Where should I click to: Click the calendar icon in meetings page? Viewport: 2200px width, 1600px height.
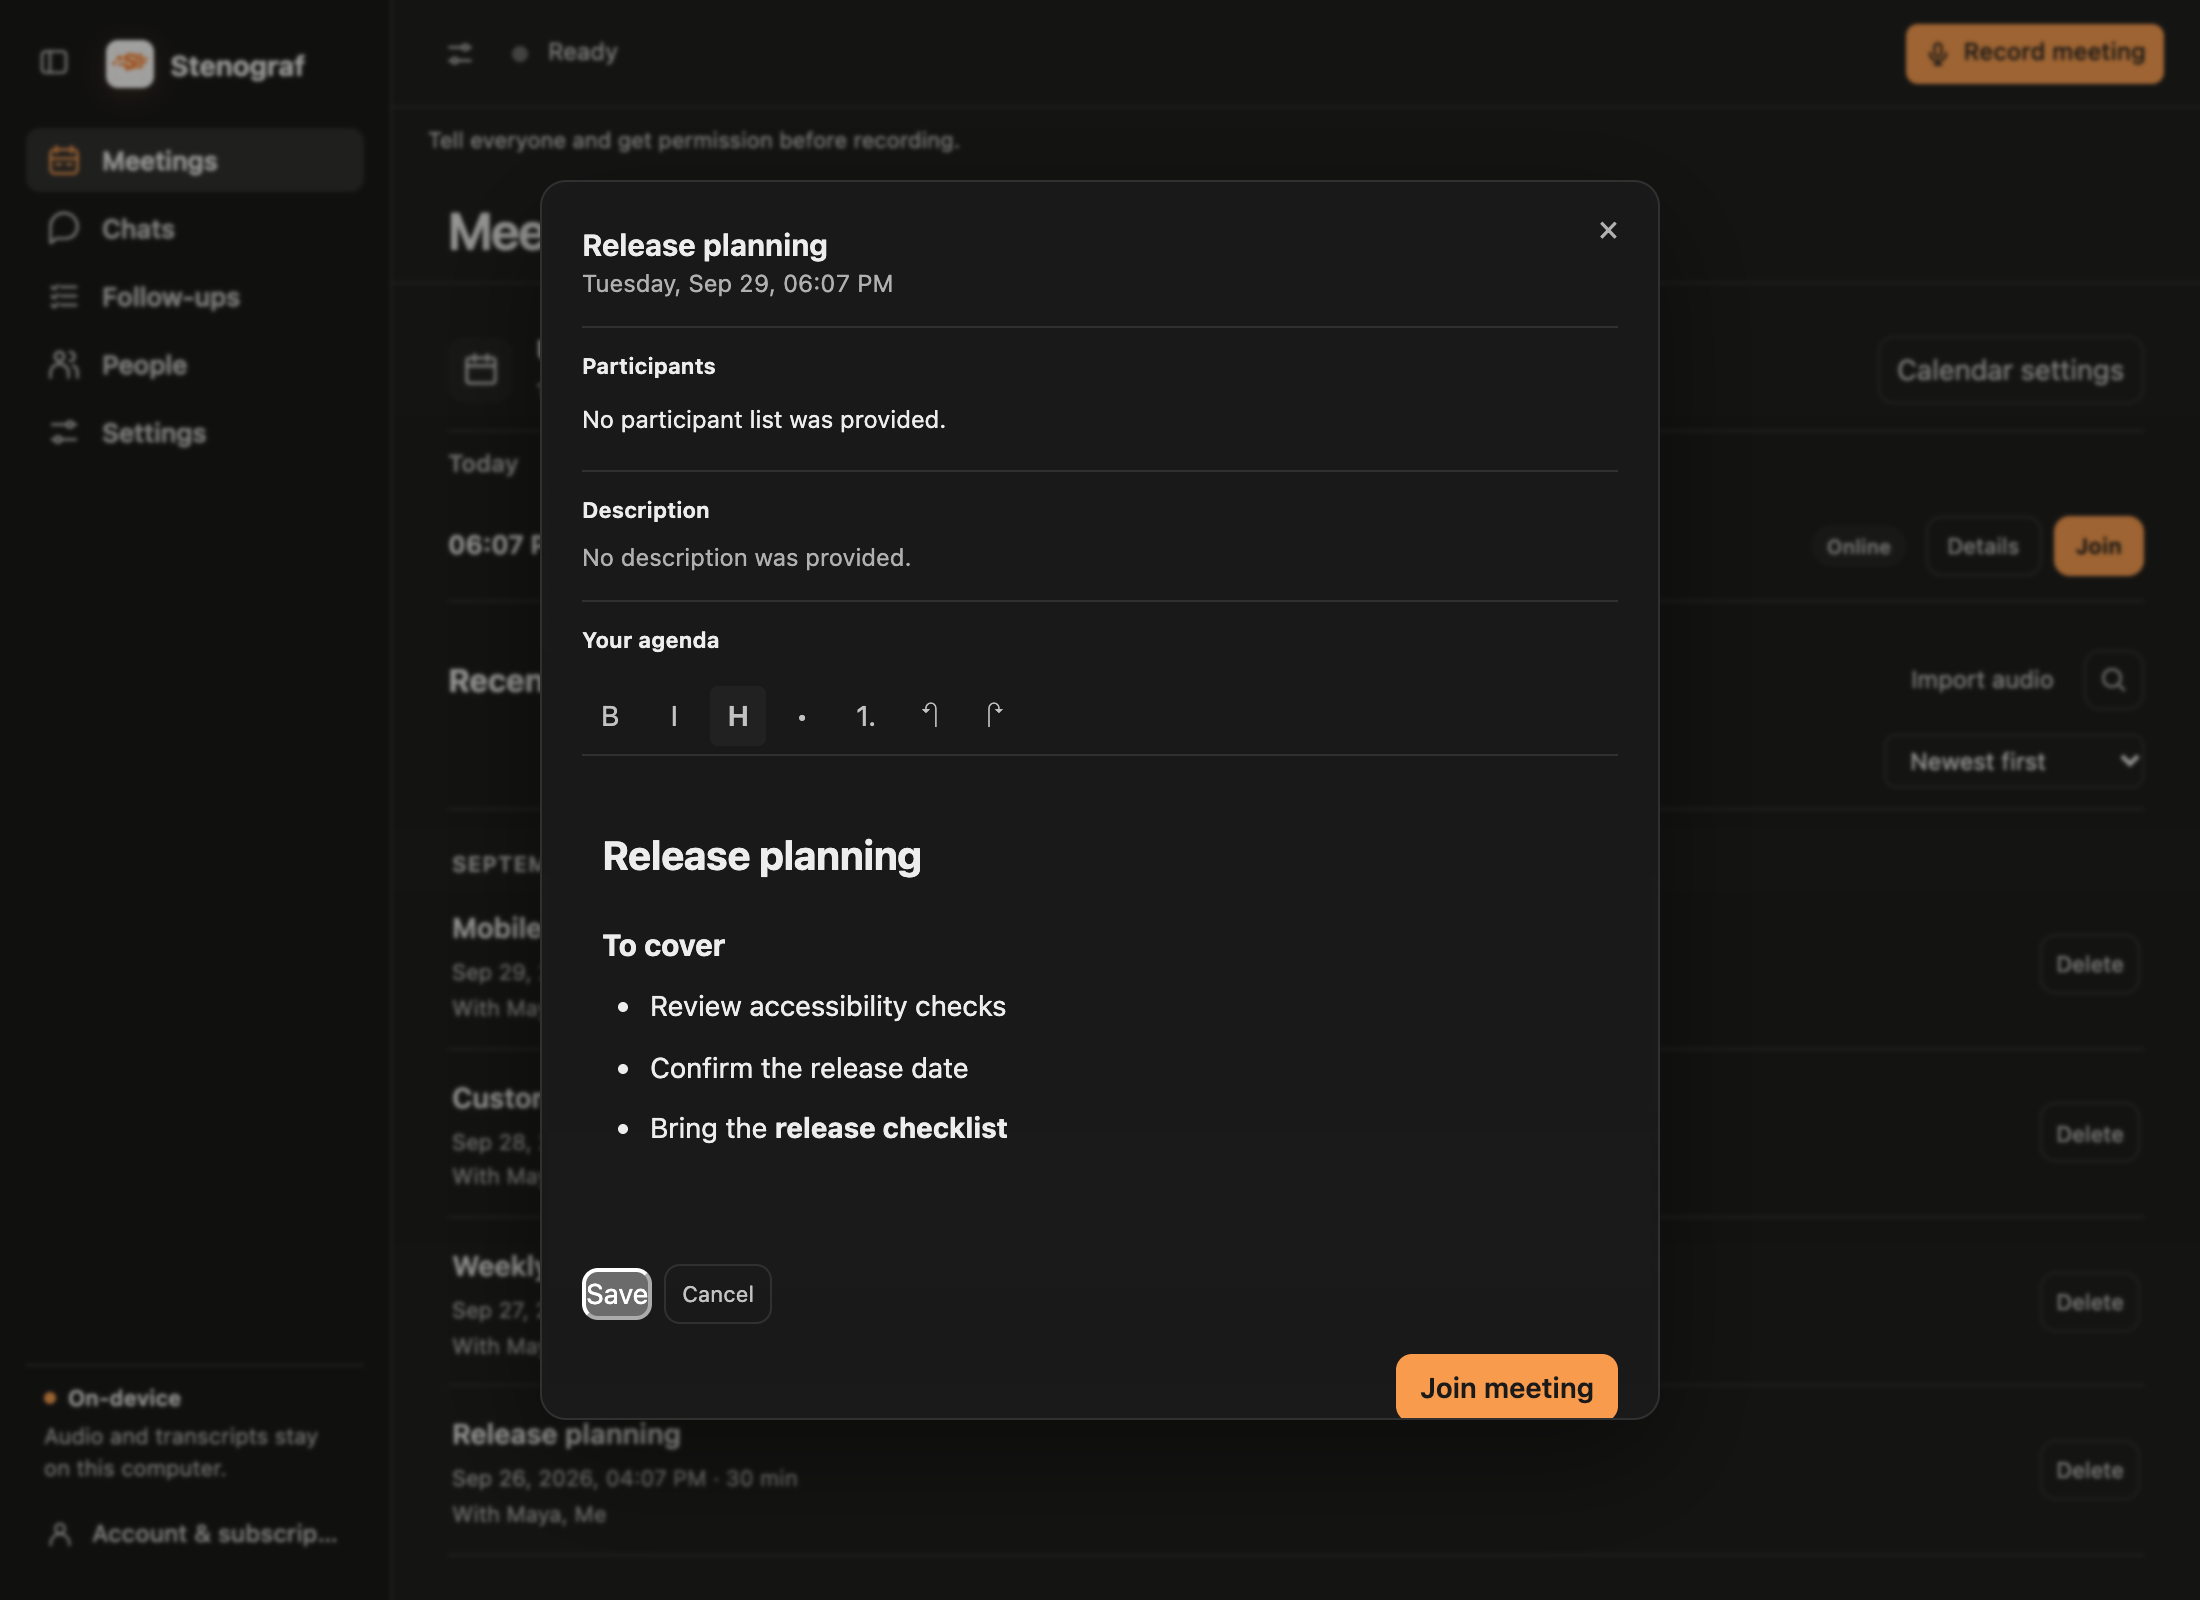tap(481, 370)
